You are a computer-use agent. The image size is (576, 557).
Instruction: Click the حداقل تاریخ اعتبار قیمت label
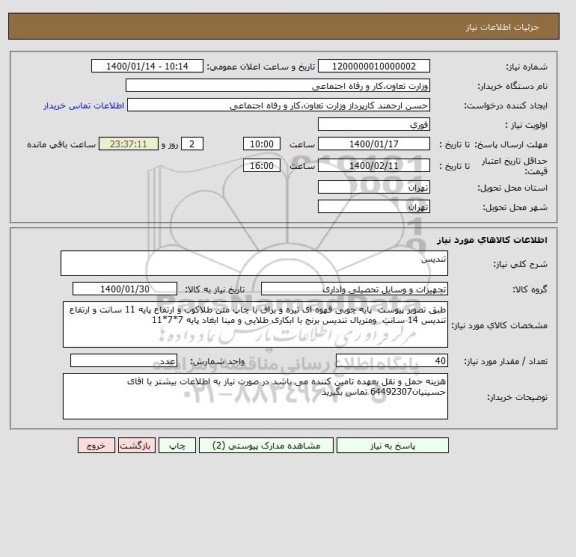[515, 166]
